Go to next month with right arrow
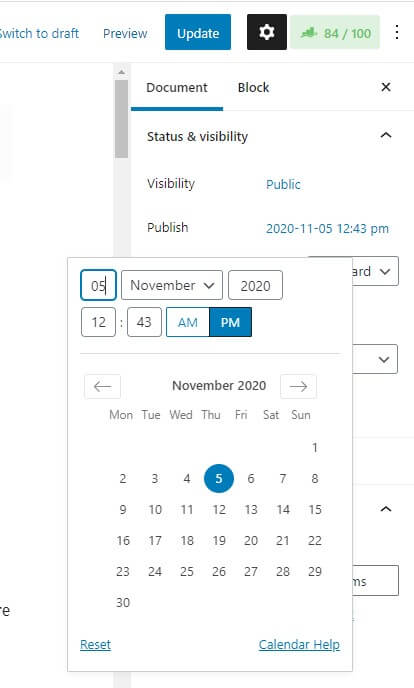The image size is (414, 688). pos(298,386)
